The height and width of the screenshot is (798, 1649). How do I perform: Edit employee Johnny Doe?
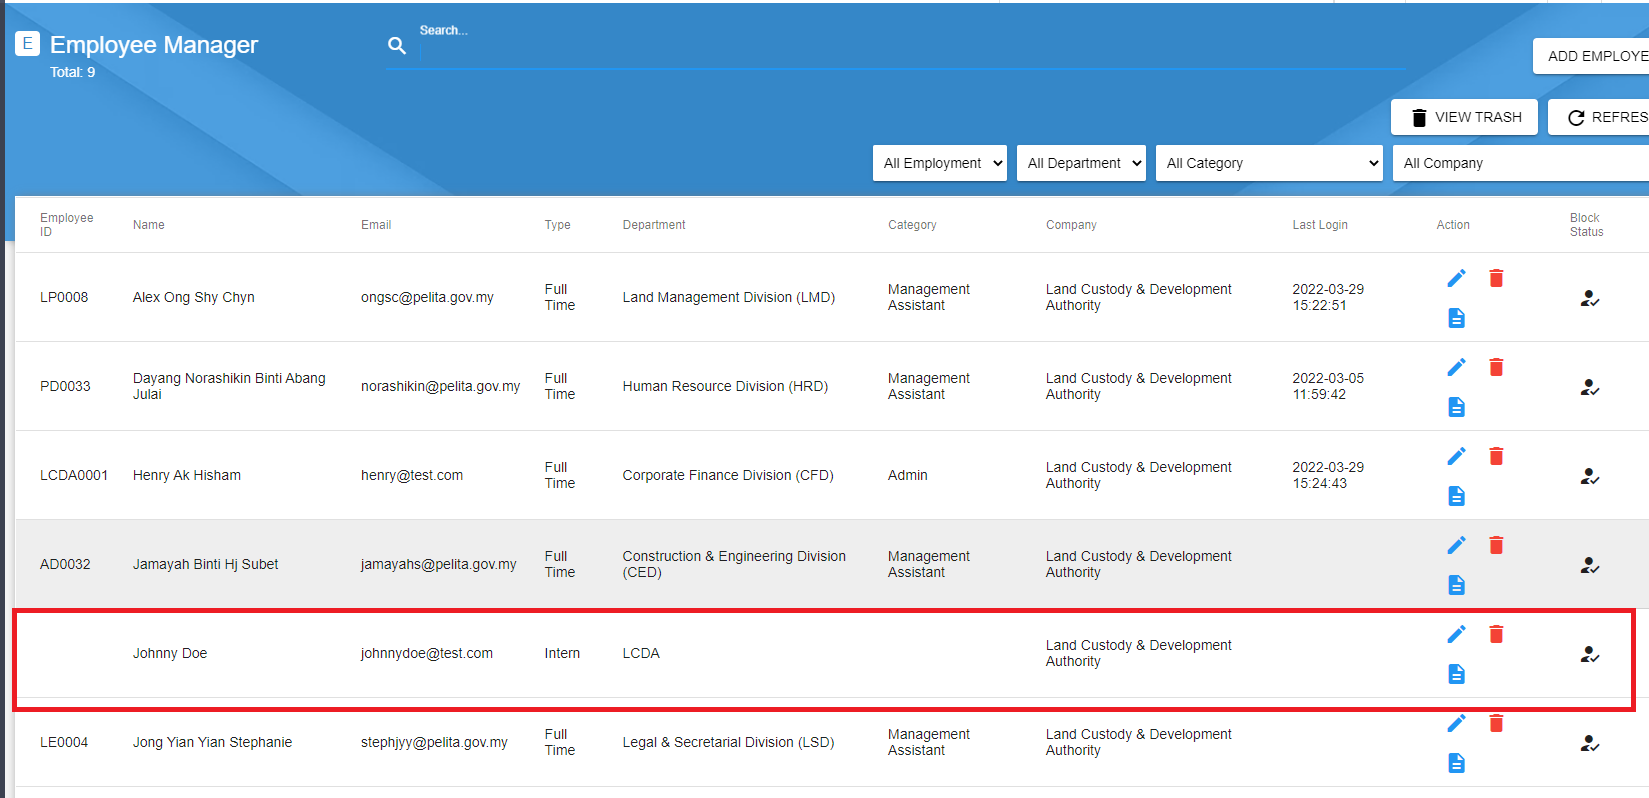click(x=1456, y=634)
